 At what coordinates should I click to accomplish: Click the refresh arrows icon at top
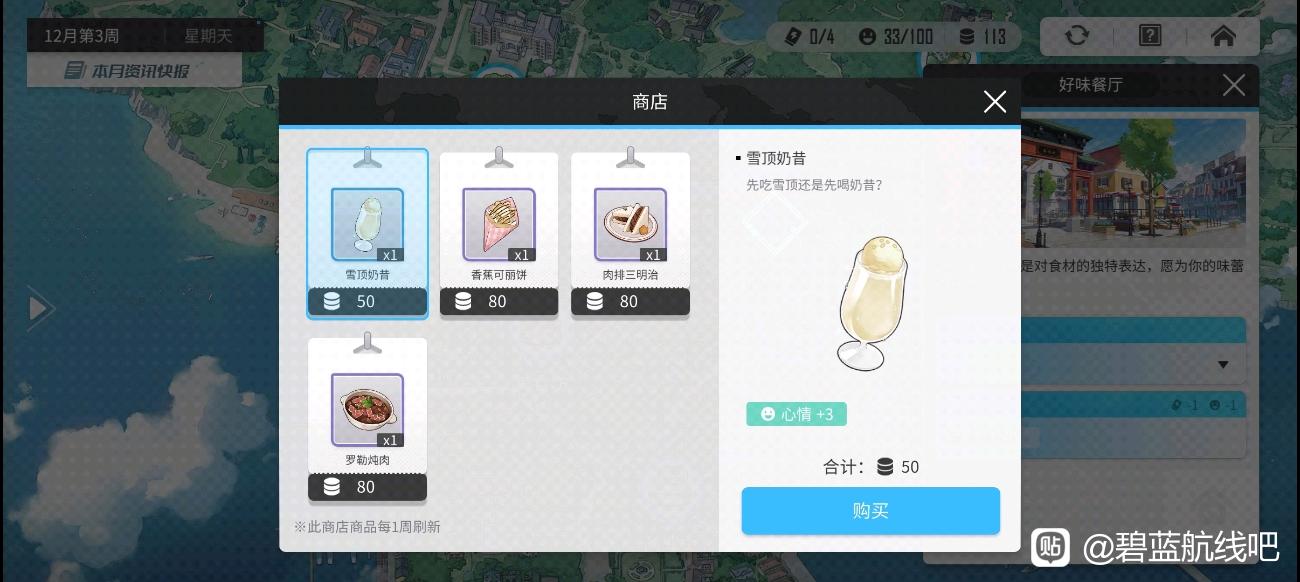click(x=1076, y=36)
